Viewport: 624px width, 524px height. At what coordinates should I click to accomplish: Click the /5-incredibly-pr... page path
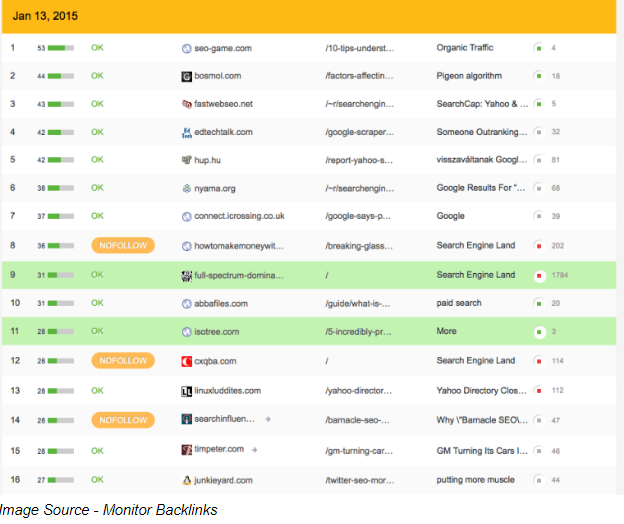pos(358,332)
